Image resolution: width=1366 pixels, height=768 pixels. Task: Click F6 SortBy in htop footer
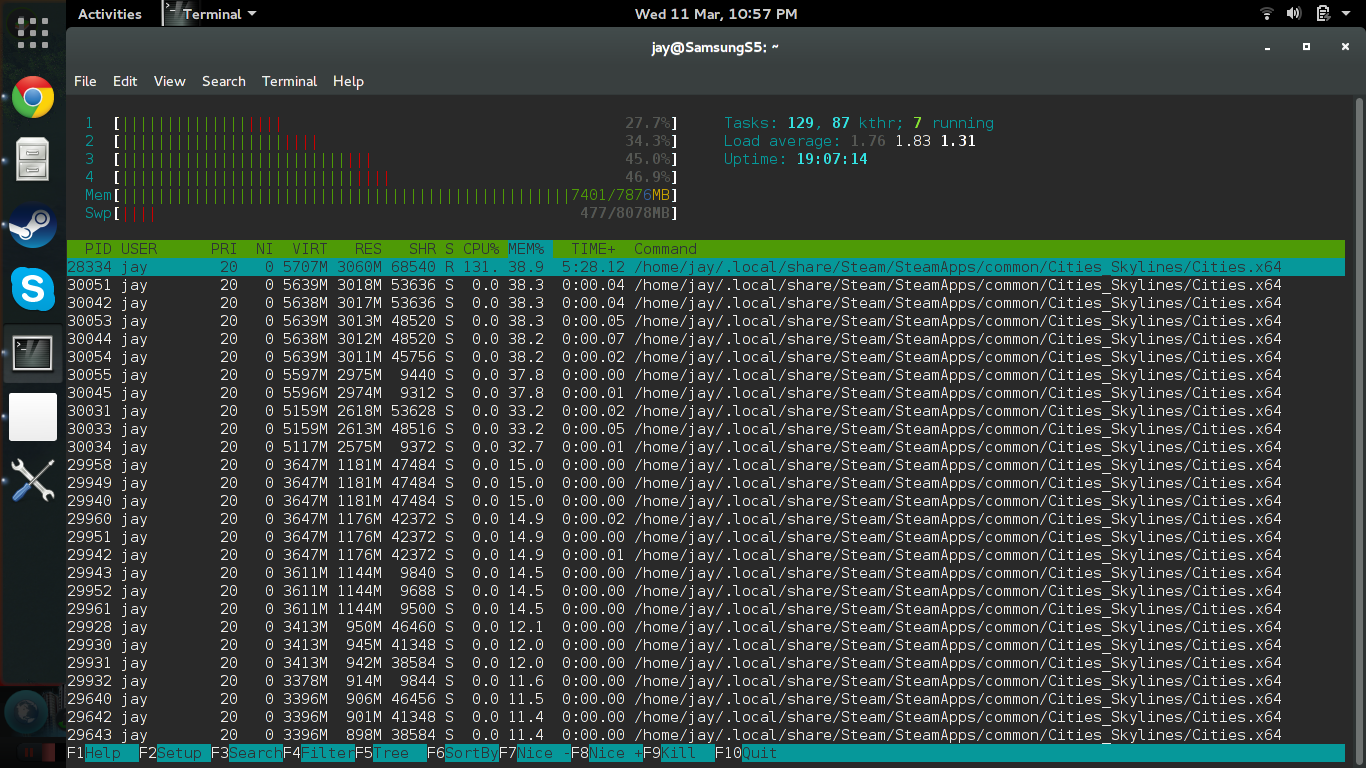pyautogui.click(x=462, y=753)
